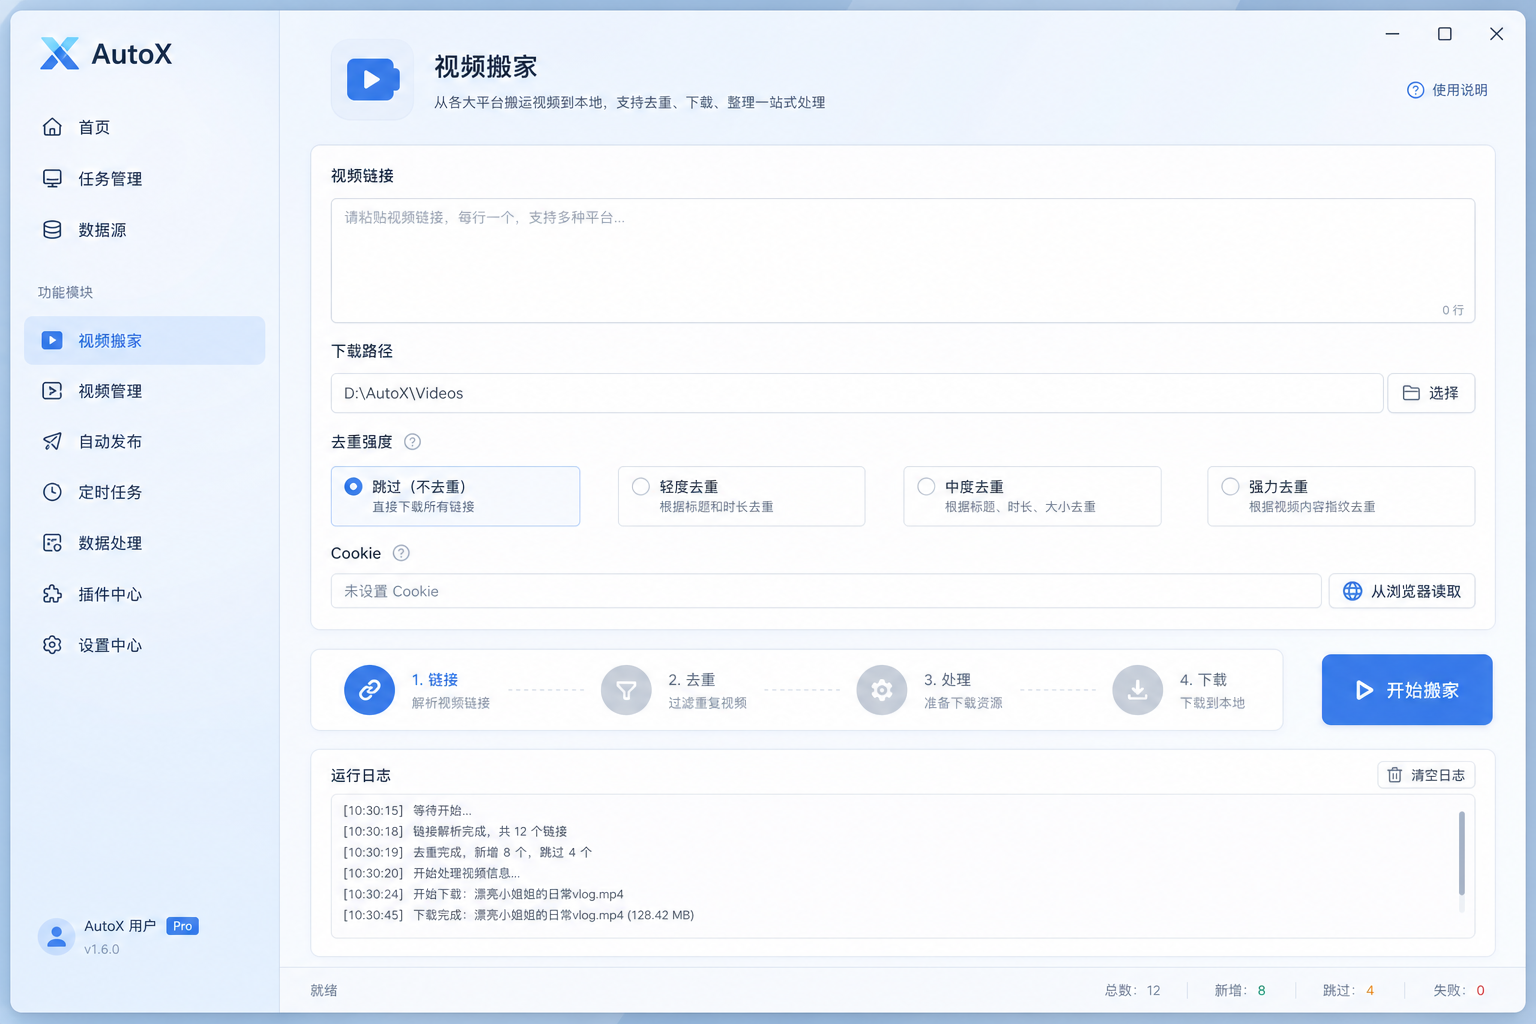The height and width of the screenshot is (1024, 1536).
Task: Click the Pro badge
Action: [x=182, y=926]
